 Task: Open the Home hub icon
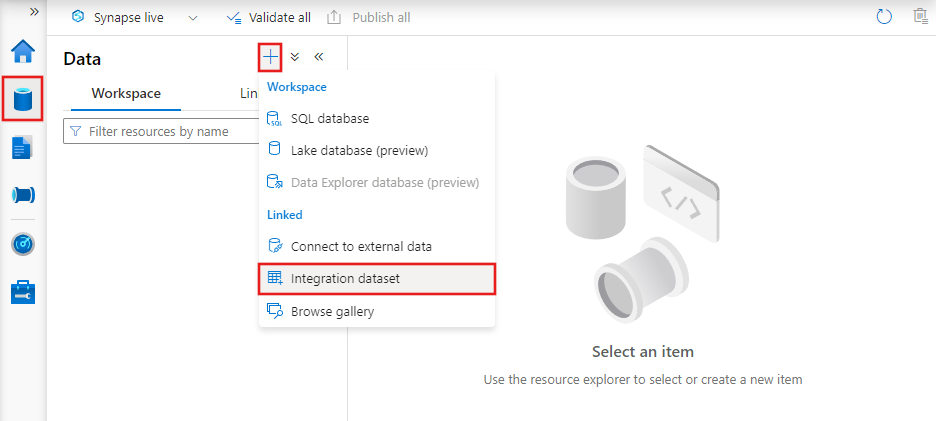pos(23,52)
